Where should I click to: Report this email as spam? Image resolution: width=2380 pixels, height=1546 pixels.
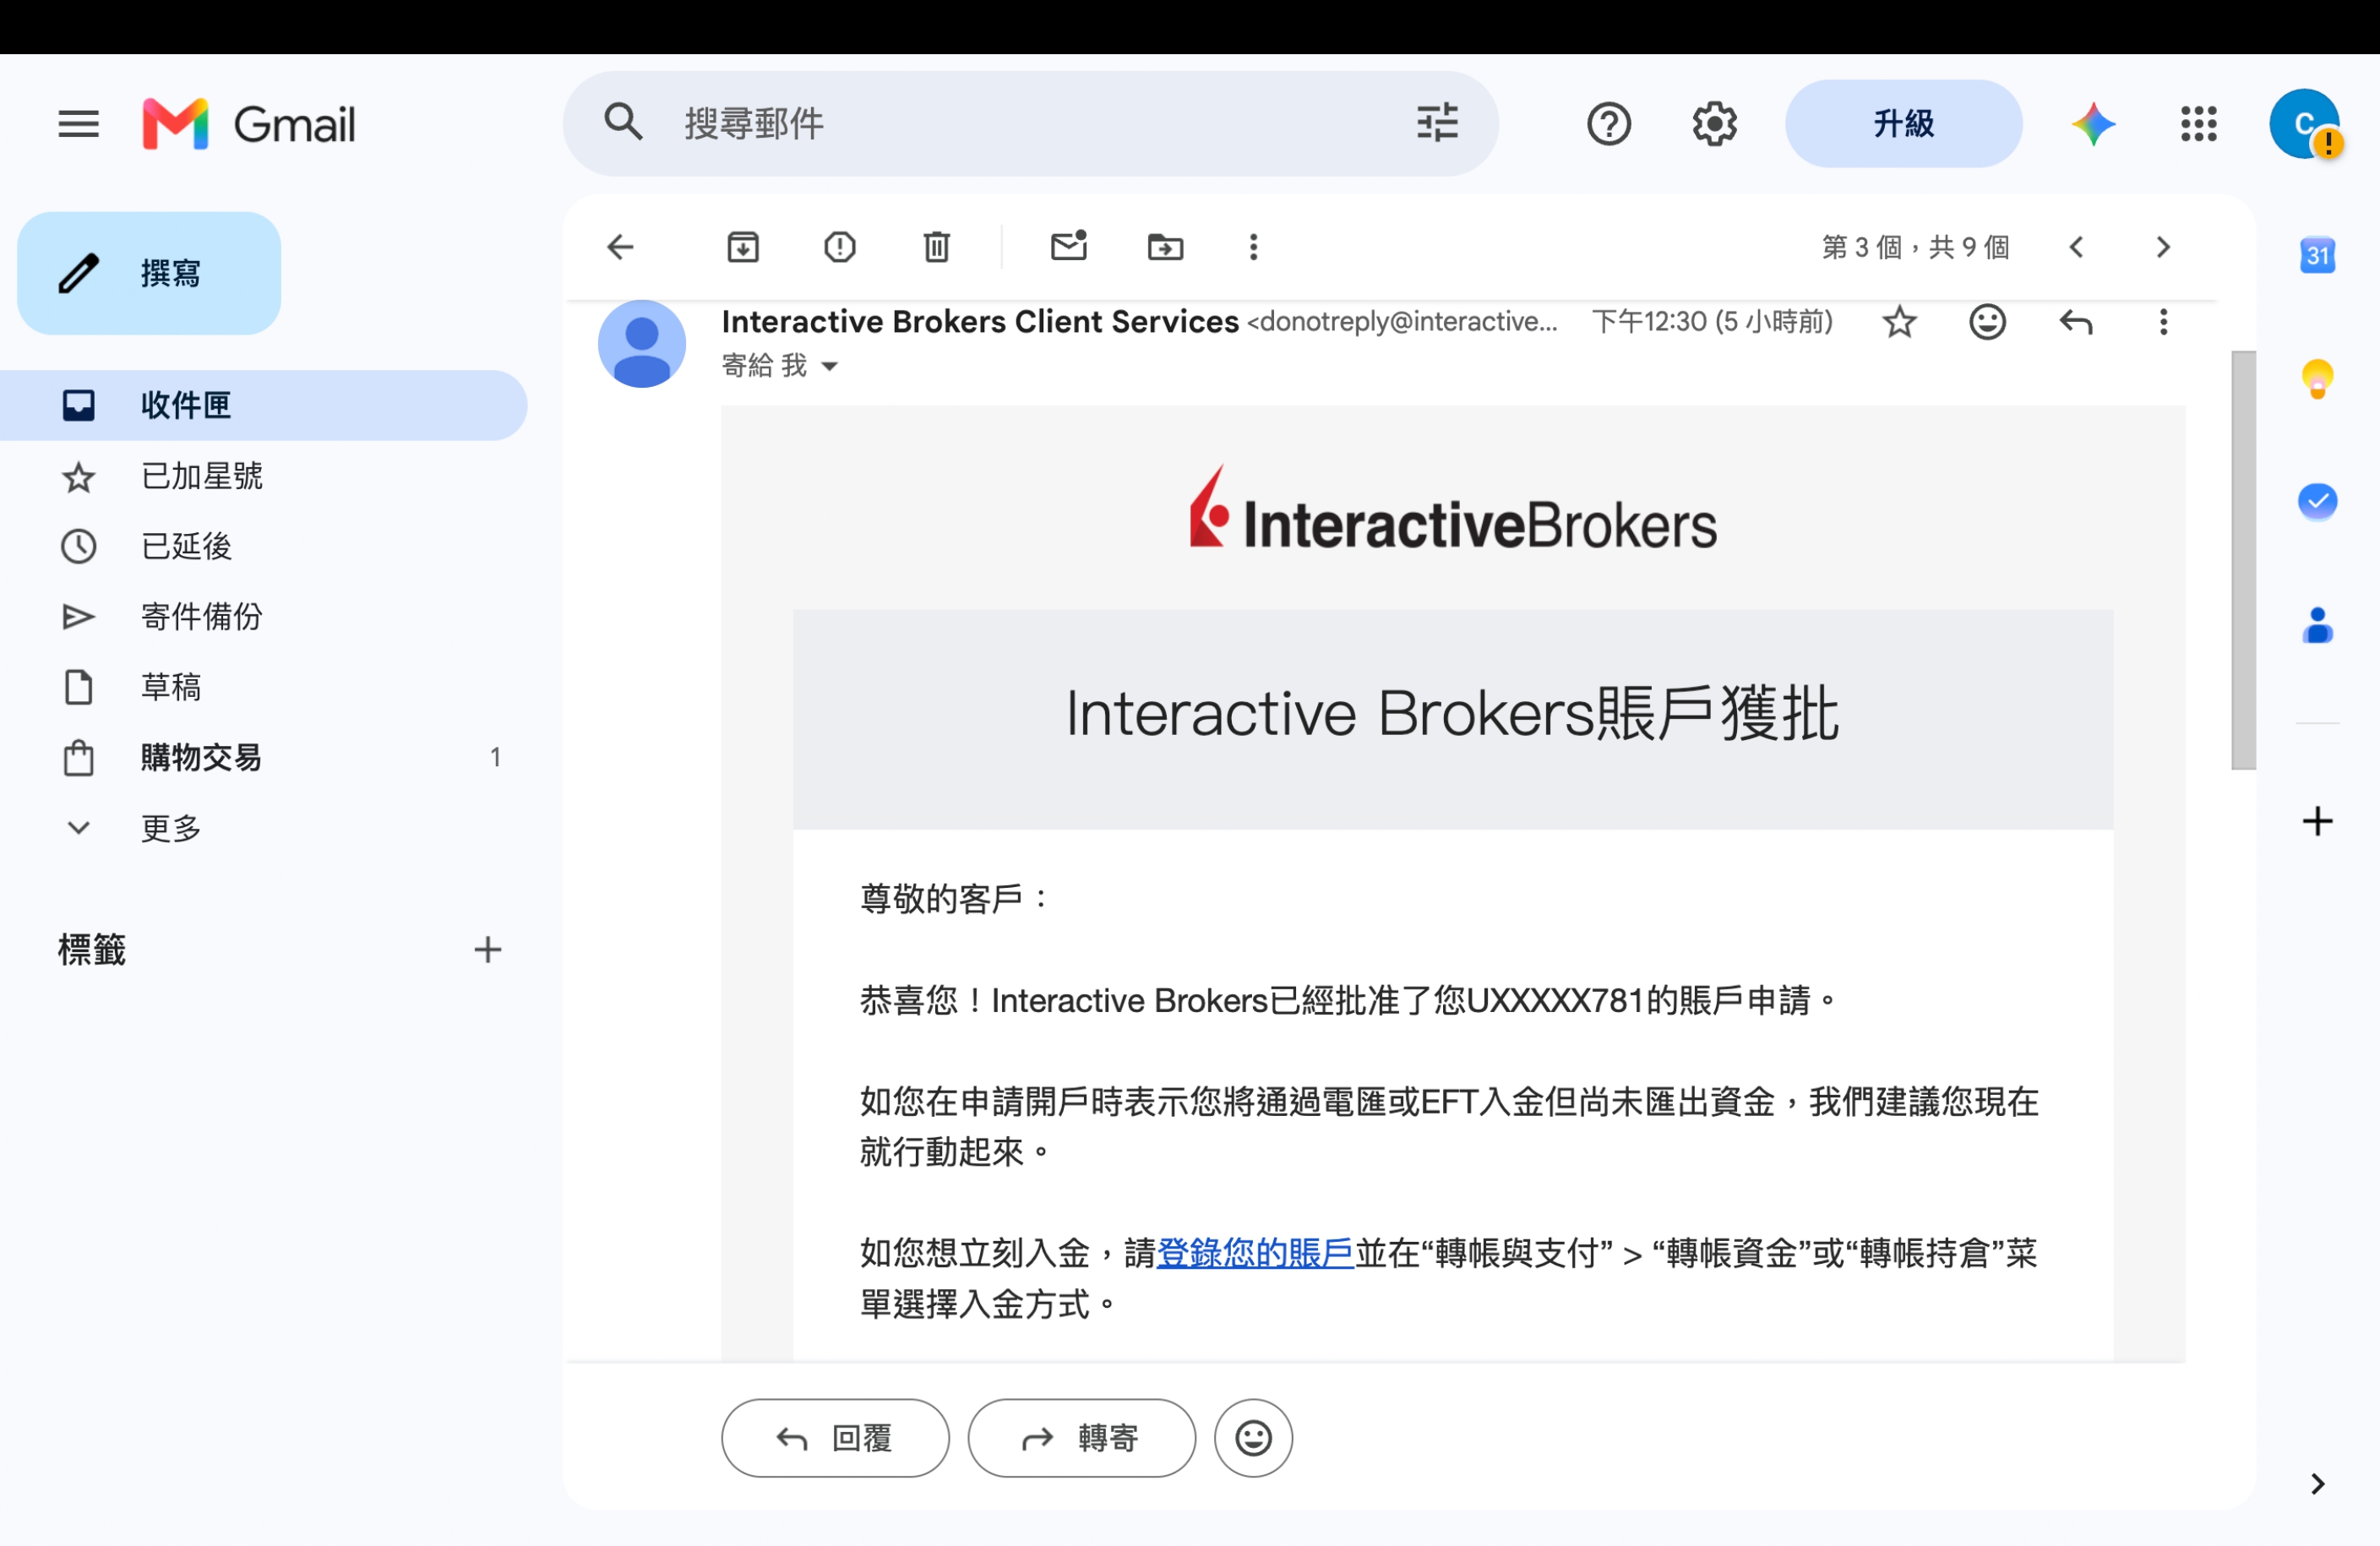840,247
